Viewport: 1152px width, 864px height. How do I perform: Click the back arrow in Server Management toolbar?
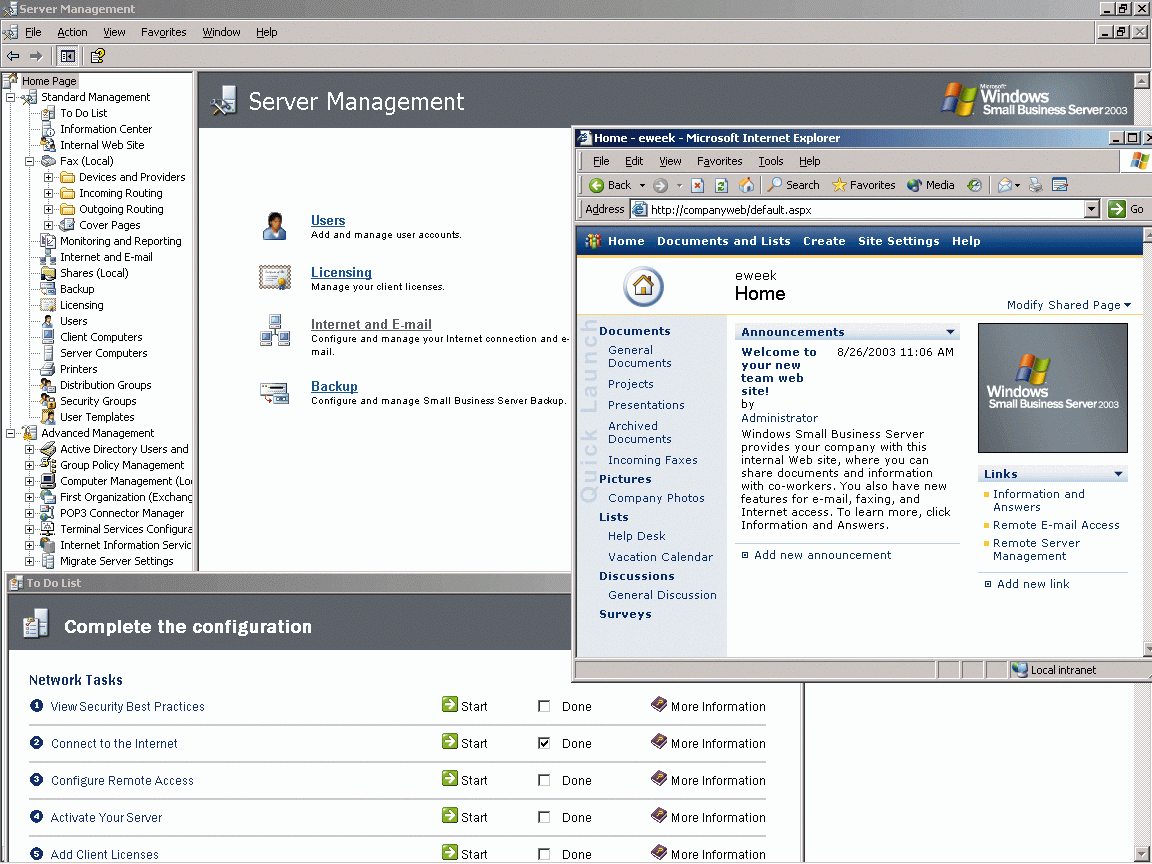[x=13, y=56]
